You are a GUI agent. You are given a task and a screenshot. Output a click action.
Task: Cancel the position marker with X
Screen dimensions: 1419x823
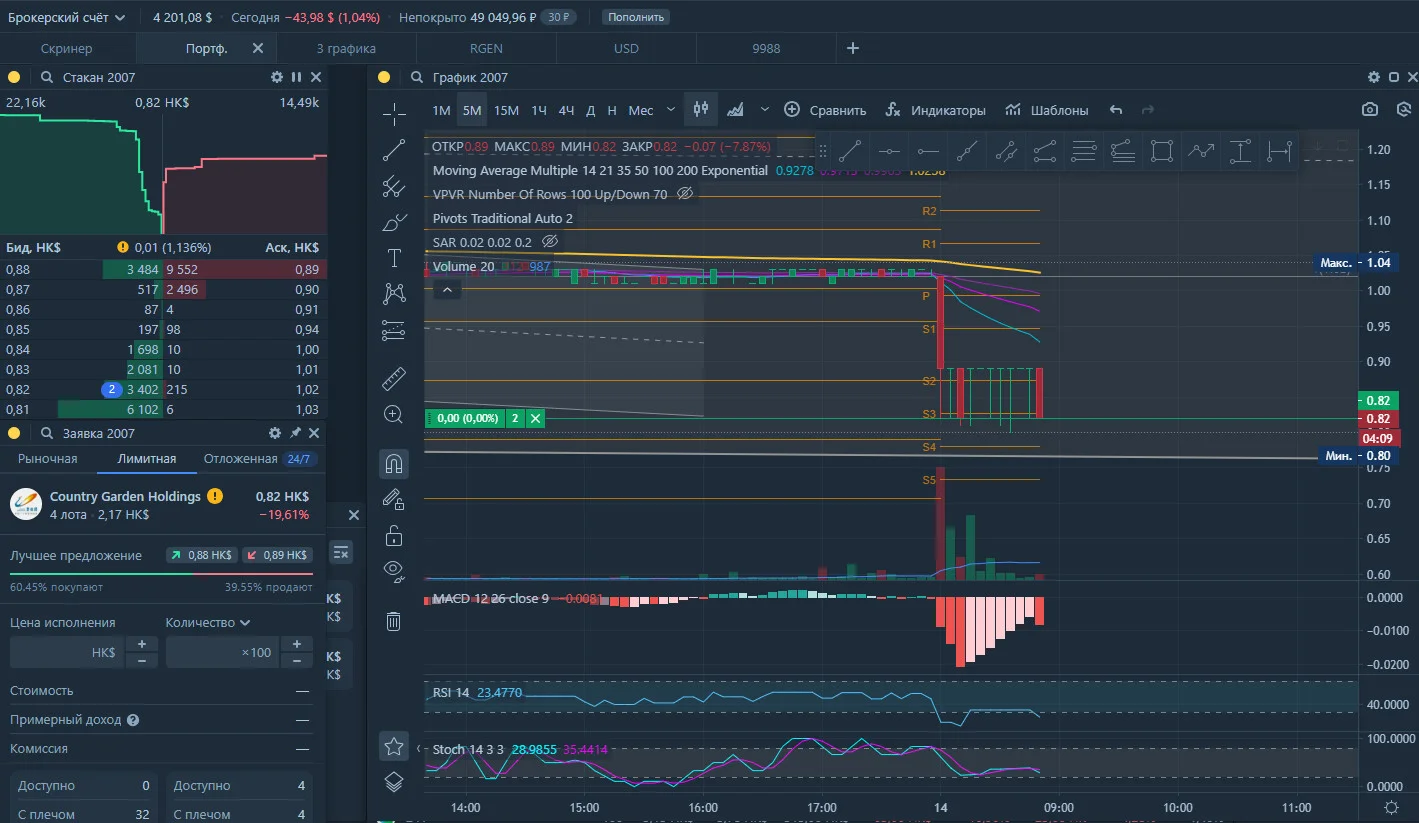(536, 418)
